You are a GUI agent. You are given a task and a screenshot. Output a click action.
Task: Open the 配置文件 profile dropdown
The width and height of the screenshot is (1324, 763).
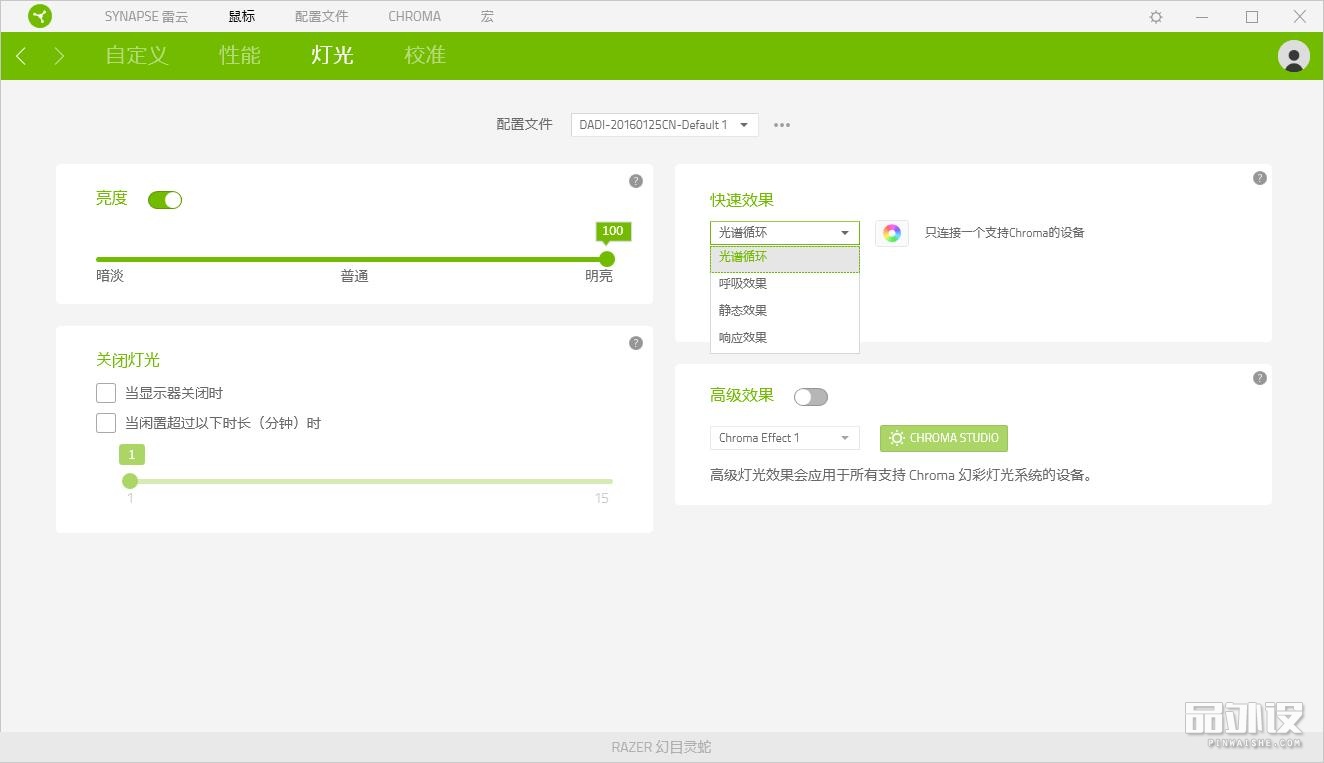(x=664, y=125)
